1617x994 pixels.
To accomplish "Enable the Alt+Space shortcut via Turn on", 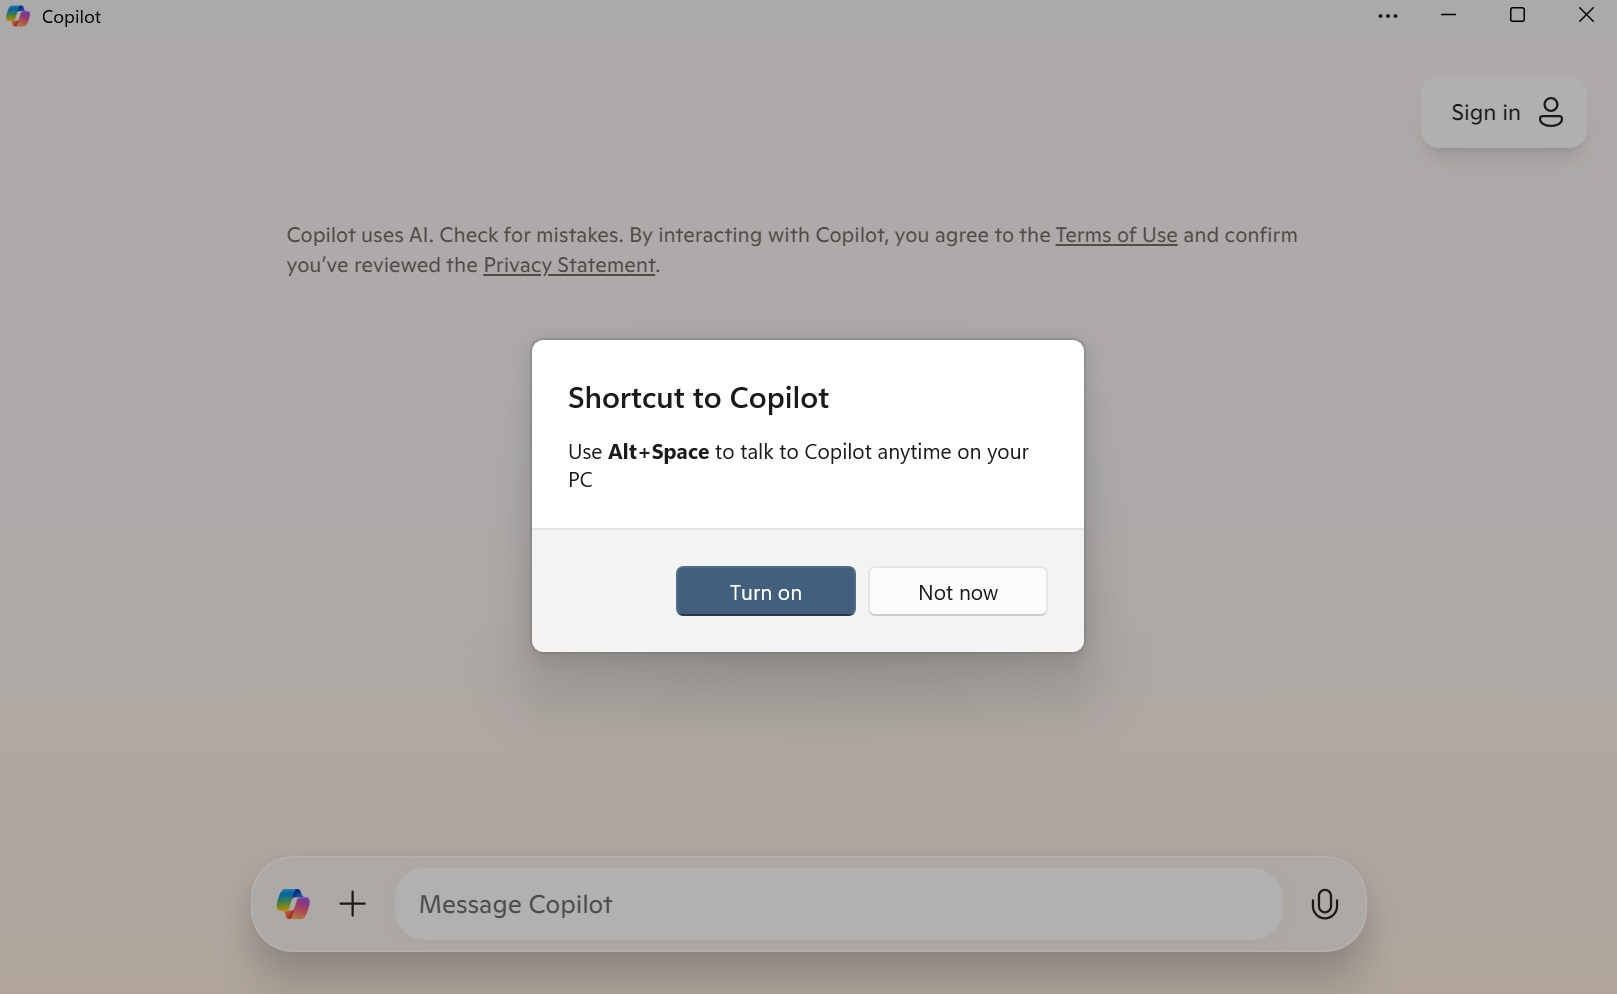I will tap(764, 591).
